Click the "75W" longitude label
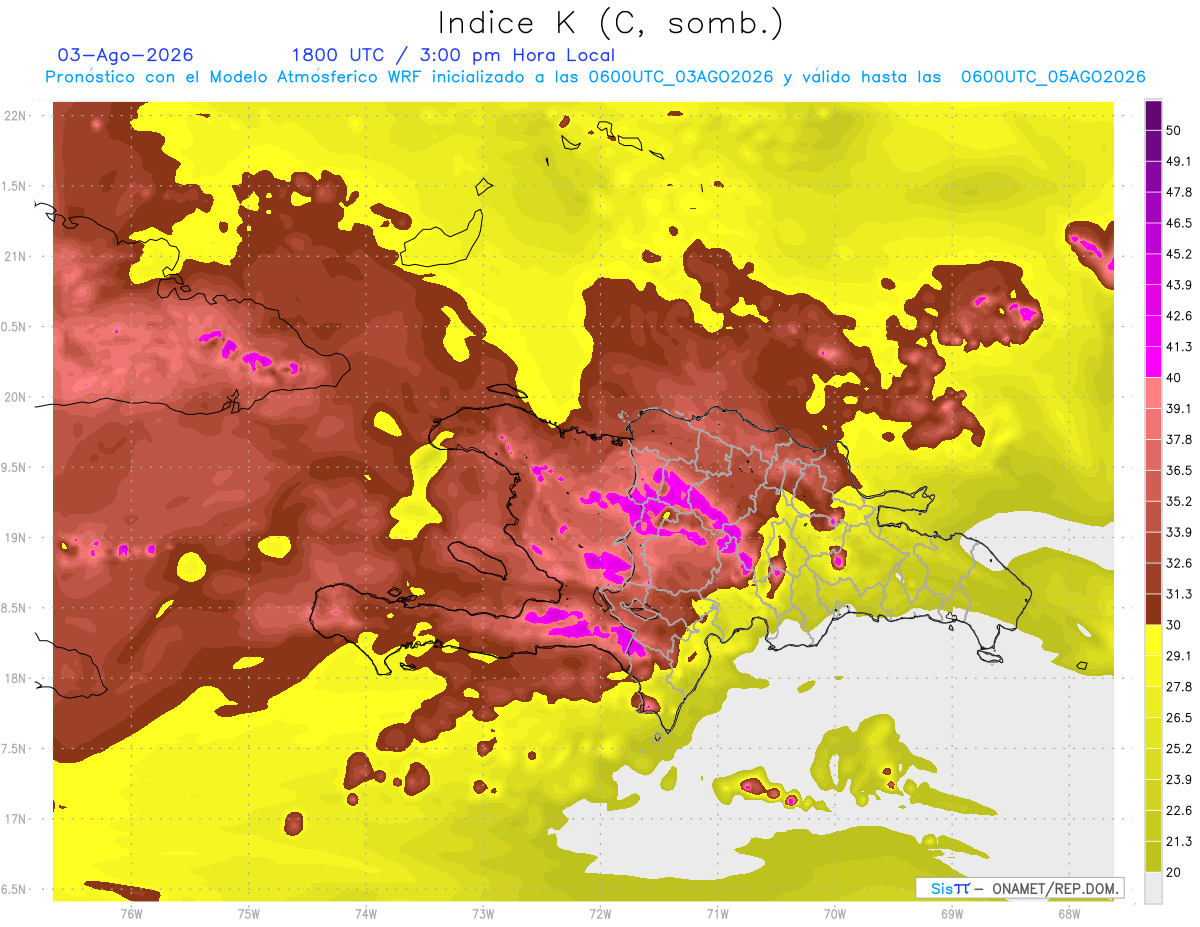The image size is (1200, 927). (248, 914)
